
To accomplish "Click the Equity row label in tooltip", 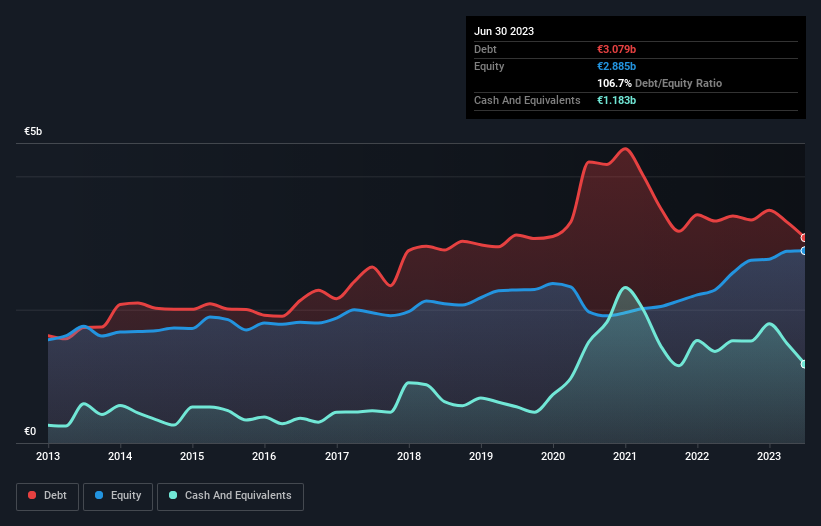I will click(x=489, y=66).
